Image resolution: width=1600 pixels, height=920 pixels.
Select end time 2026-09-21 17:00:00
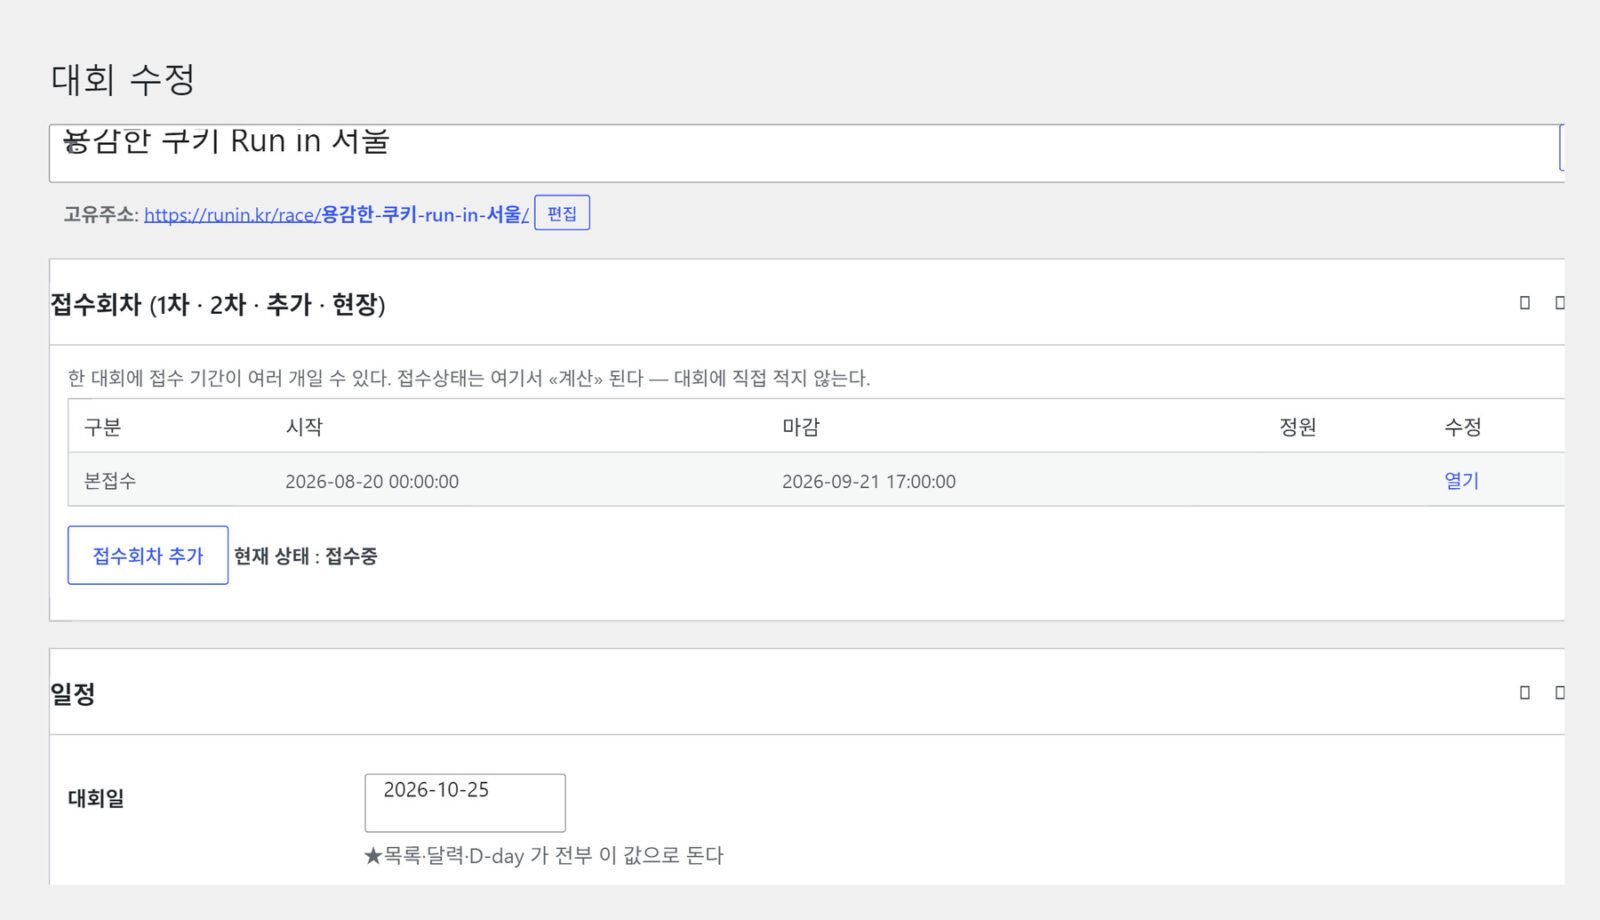pyautogui.click(x=869, y=481)
